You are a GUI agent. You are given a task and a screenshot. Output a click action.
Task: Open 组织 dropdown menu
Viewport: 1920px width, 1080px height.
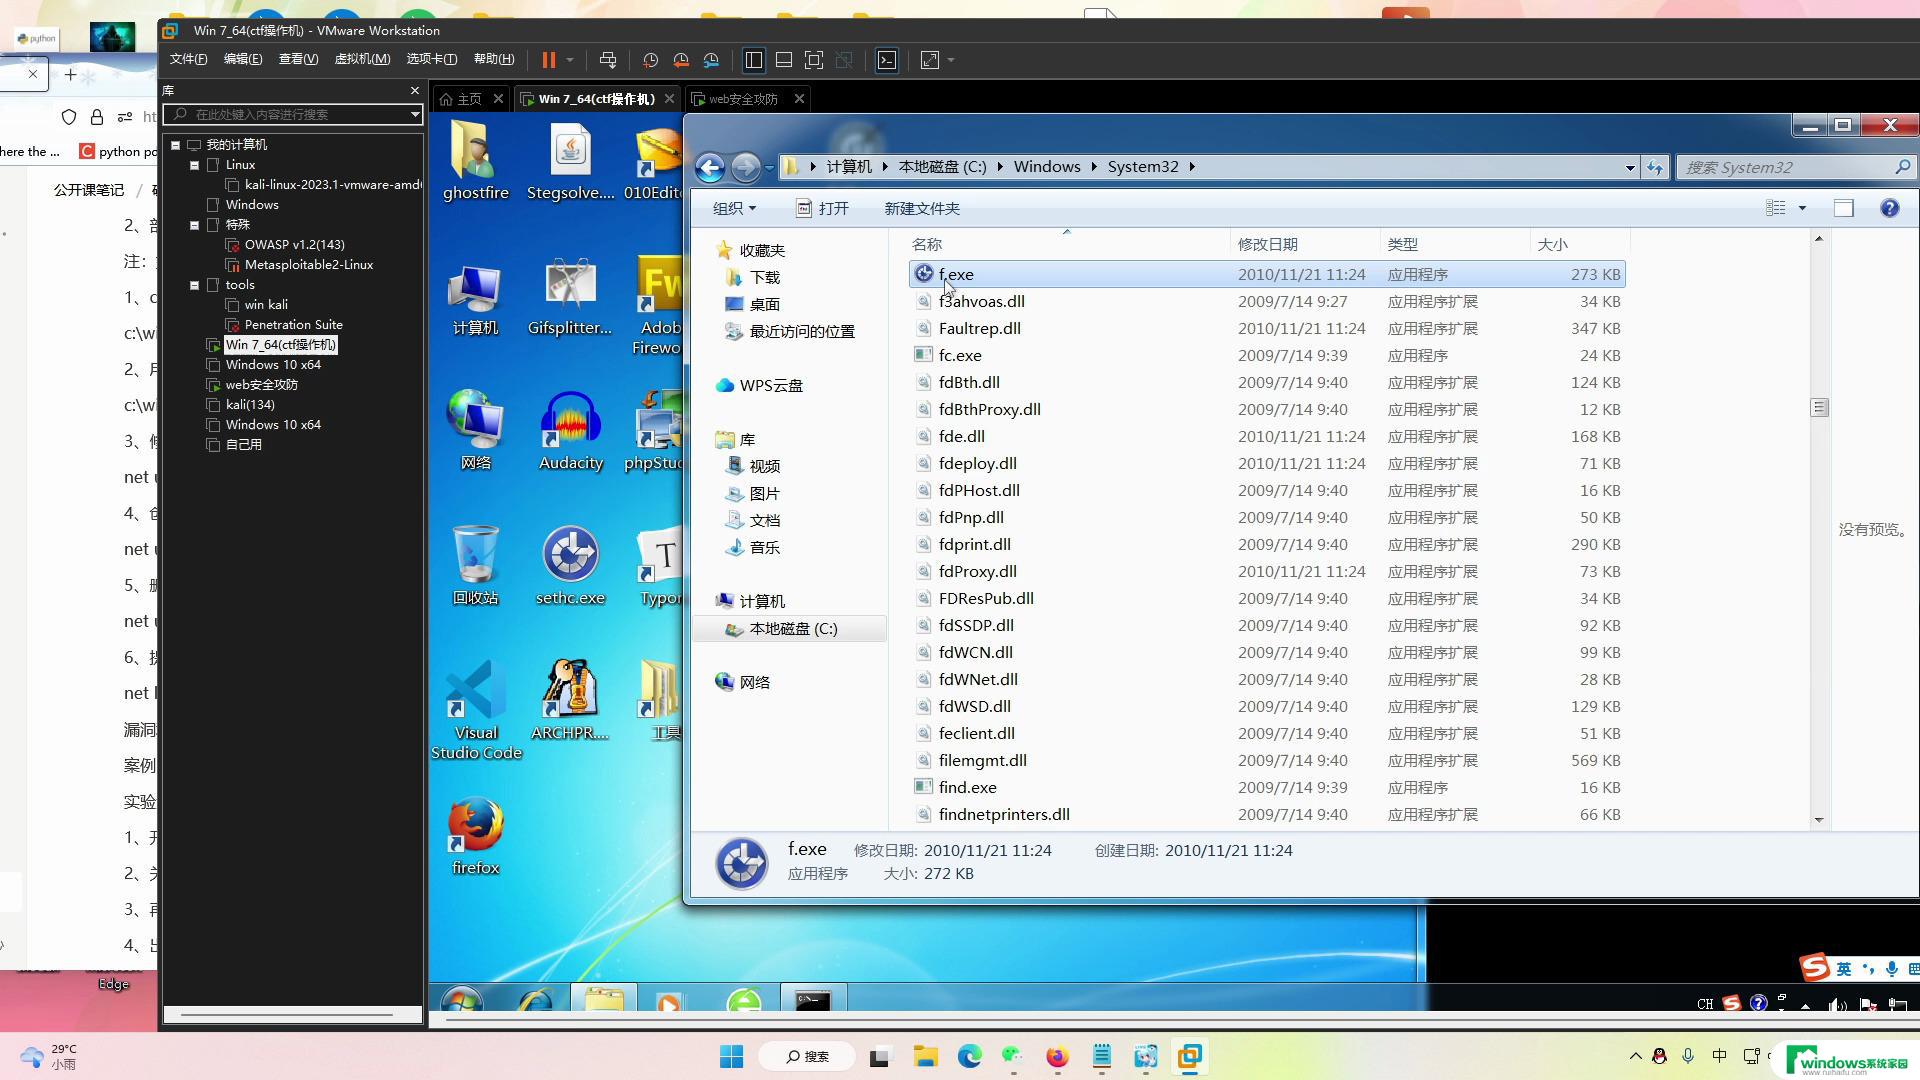[x=735, y=208]
